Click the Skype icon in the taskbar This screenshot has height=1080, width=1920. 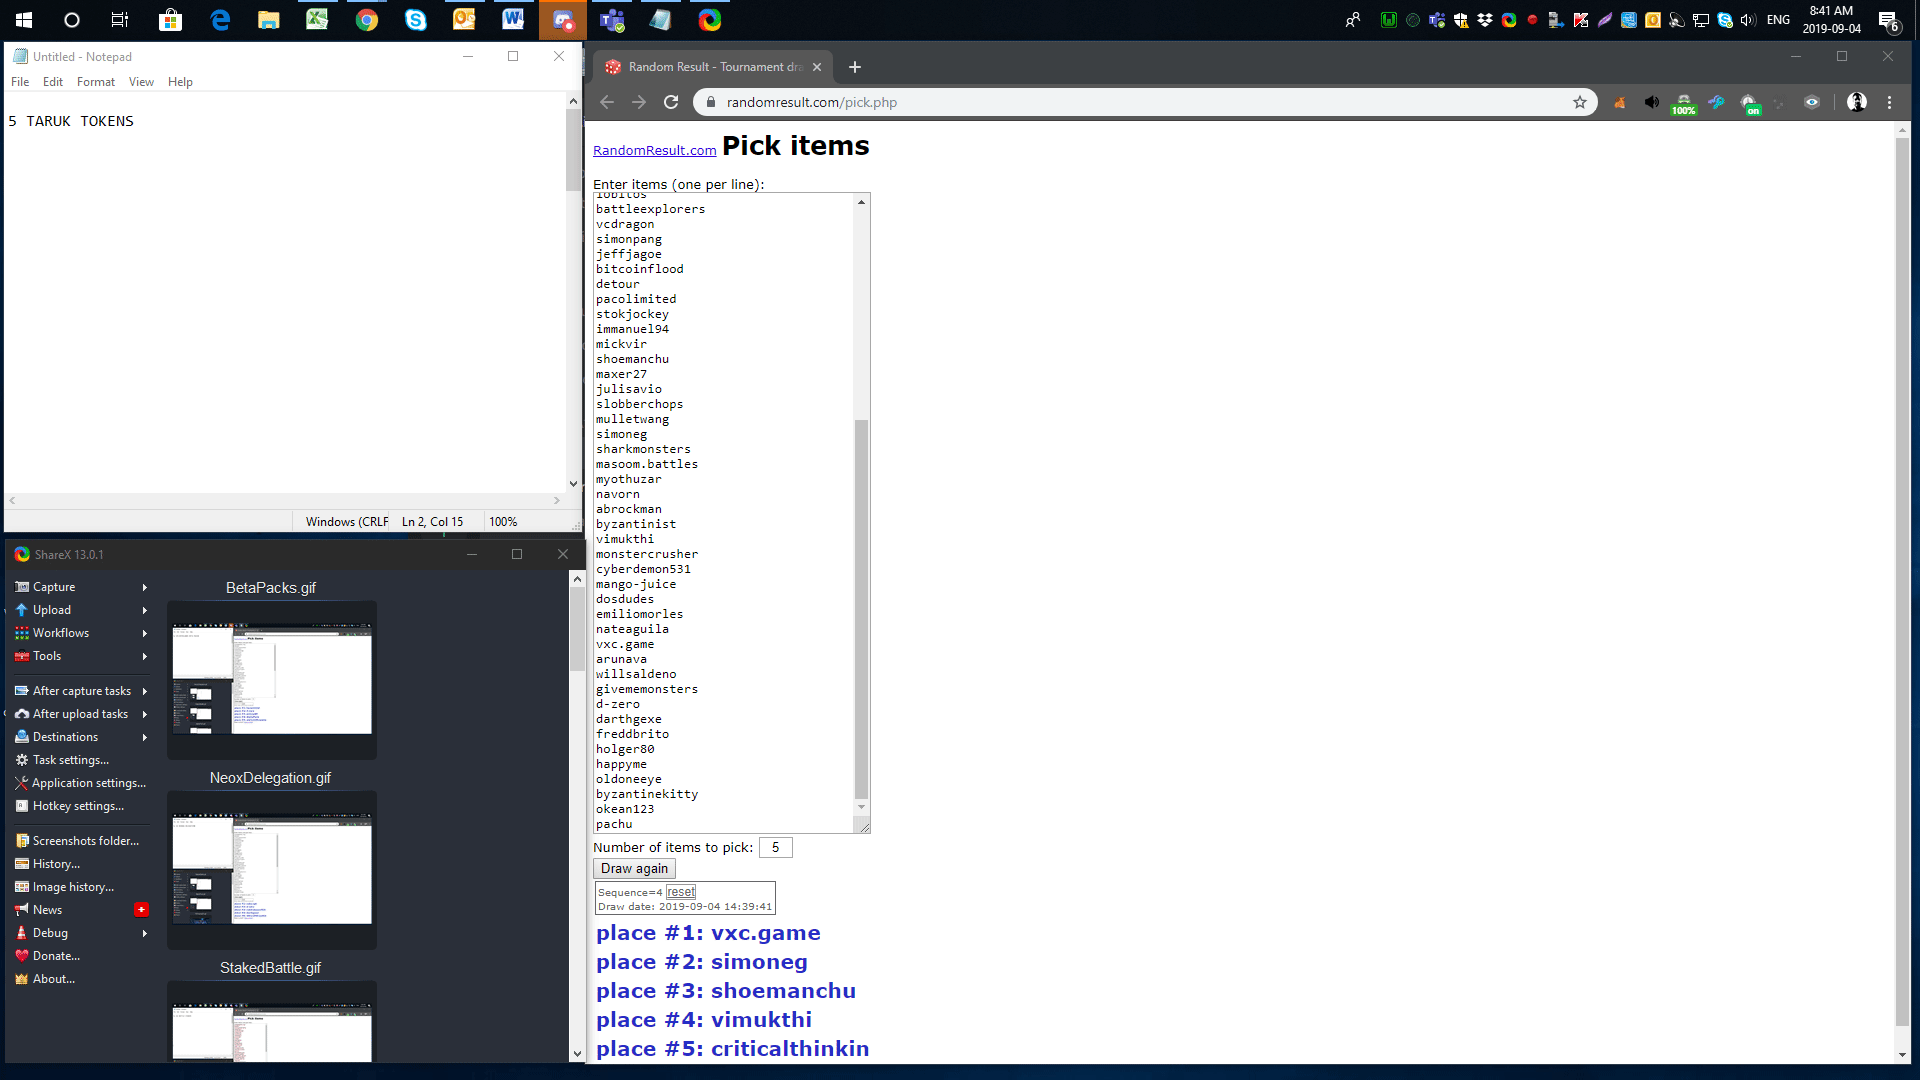415,20
